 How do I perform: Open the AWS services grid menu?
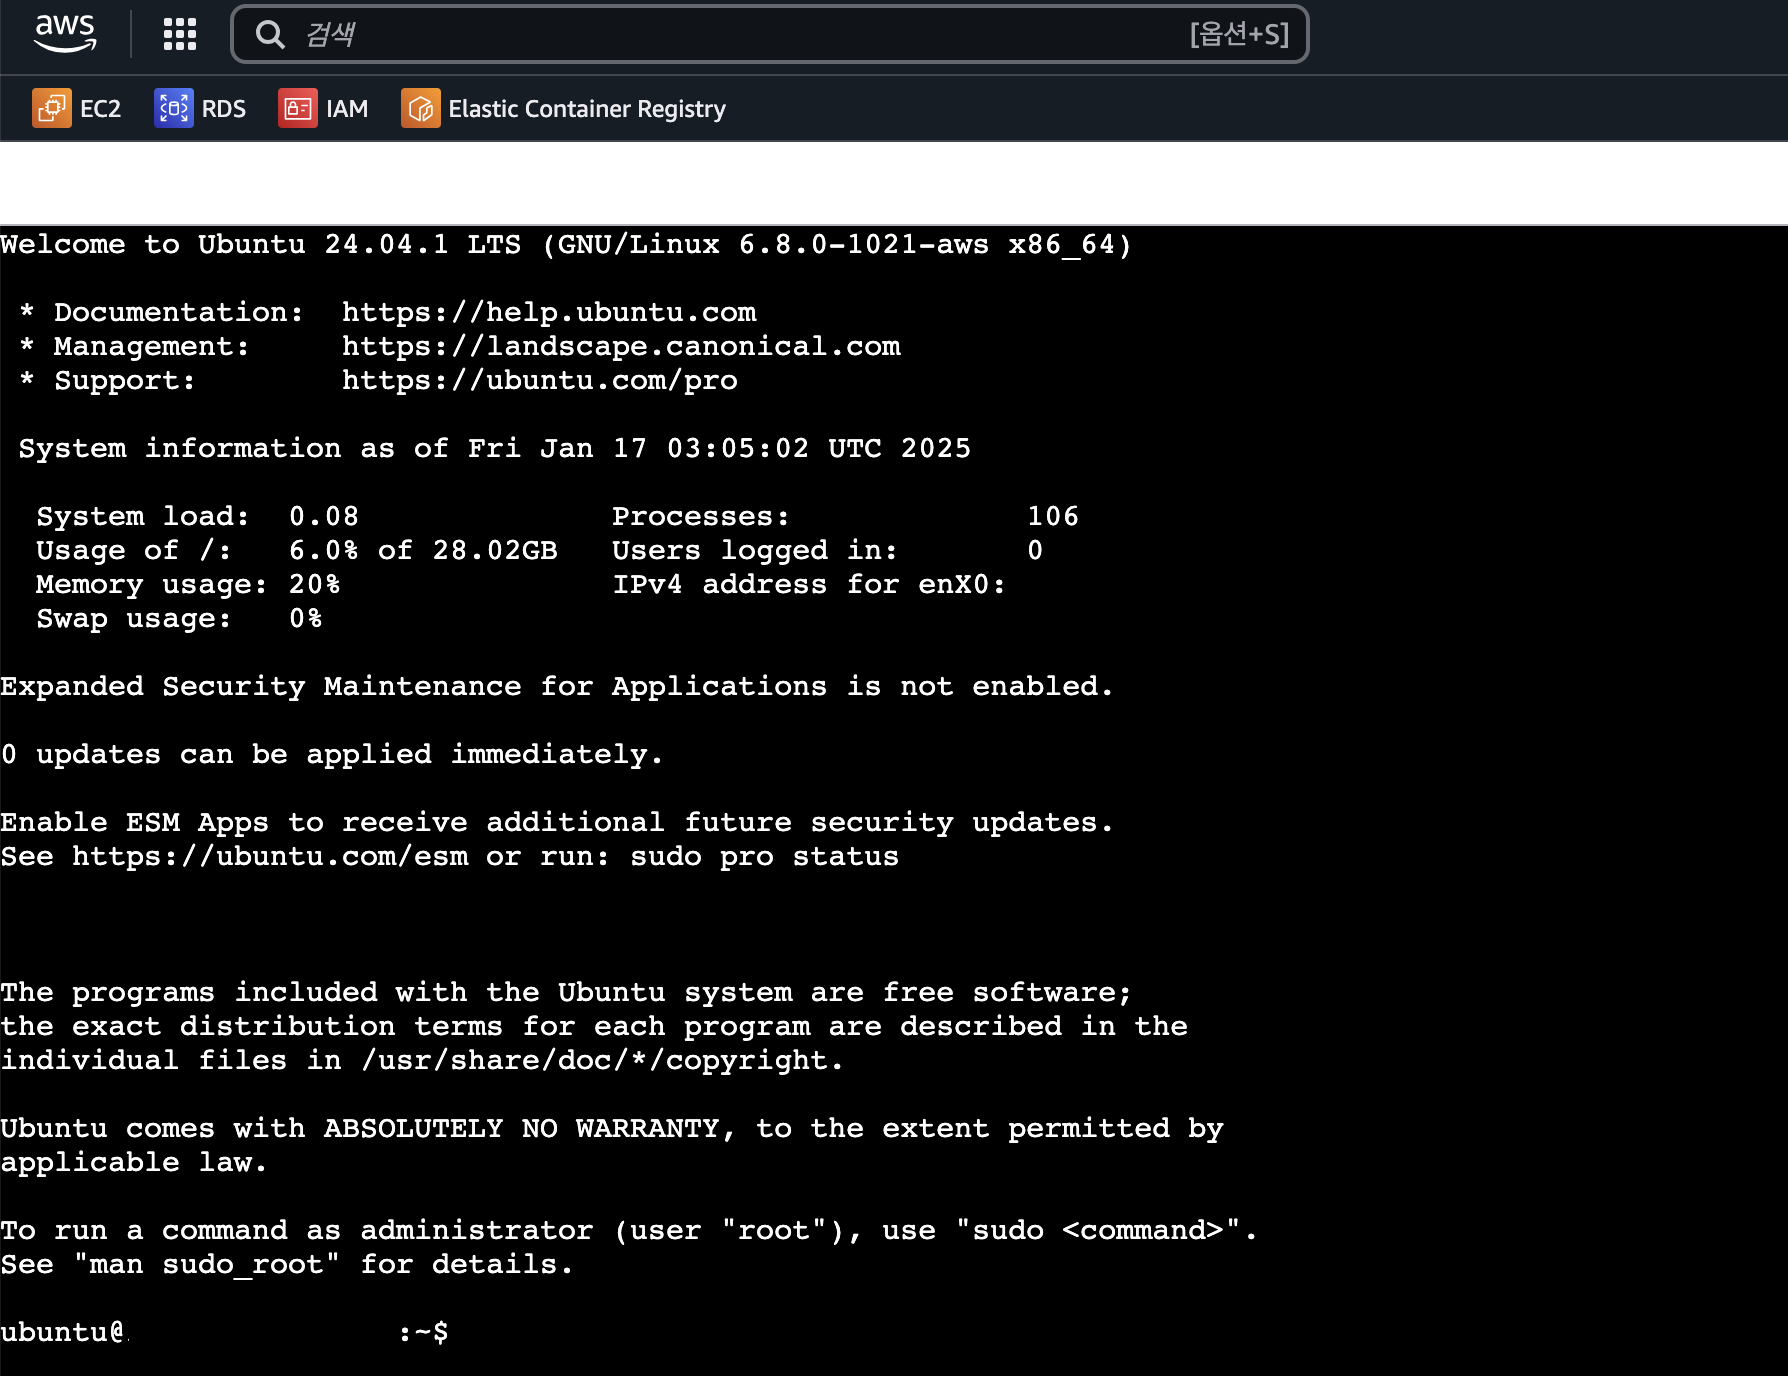point(180,34)
